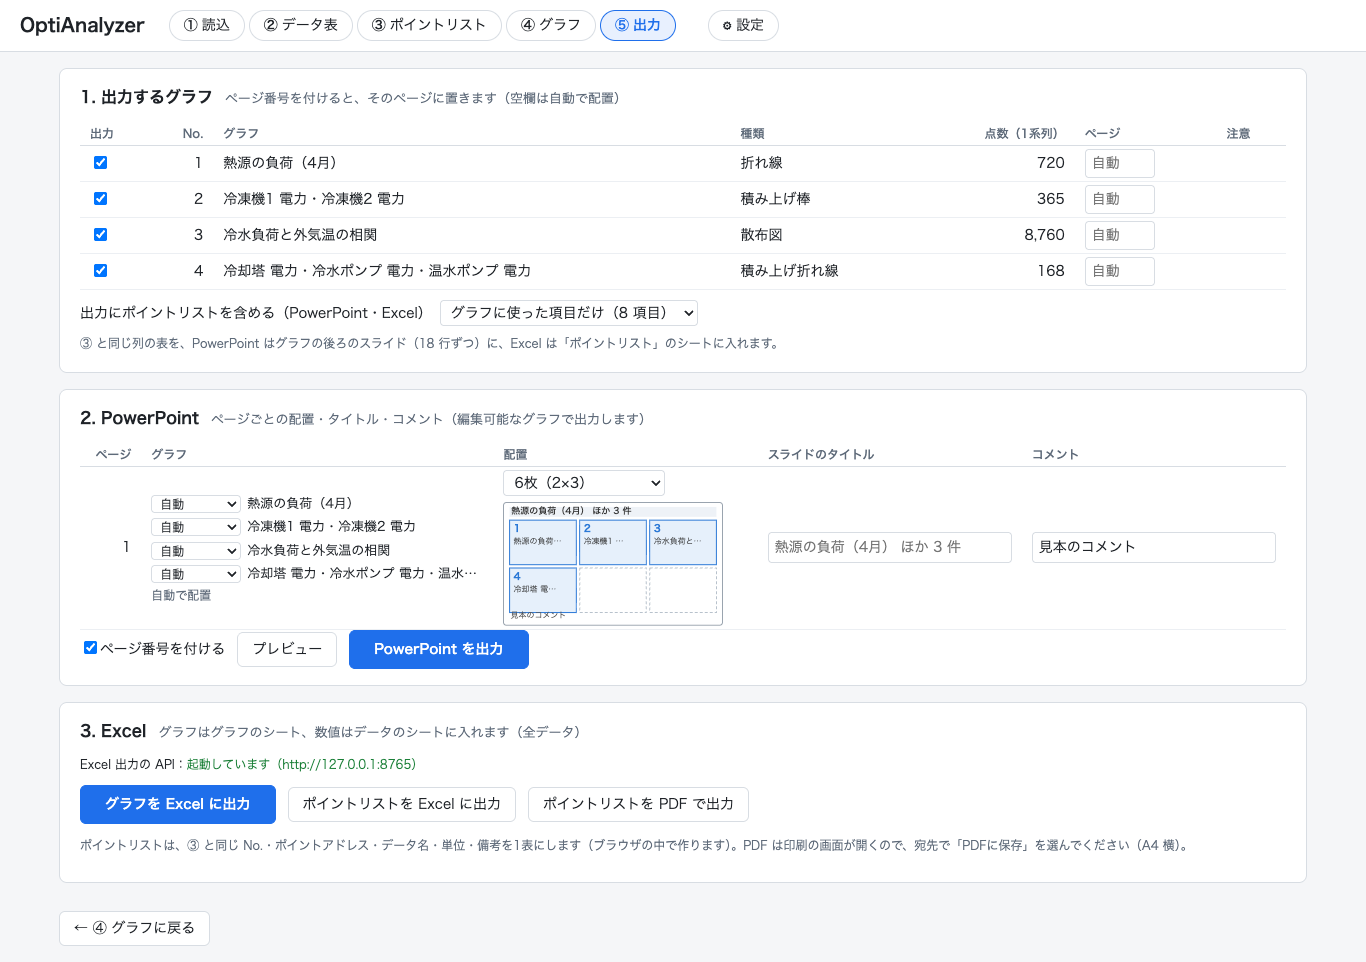Open position dropdown for 熱源の負荷（4月）

click(x=196, y=504)
